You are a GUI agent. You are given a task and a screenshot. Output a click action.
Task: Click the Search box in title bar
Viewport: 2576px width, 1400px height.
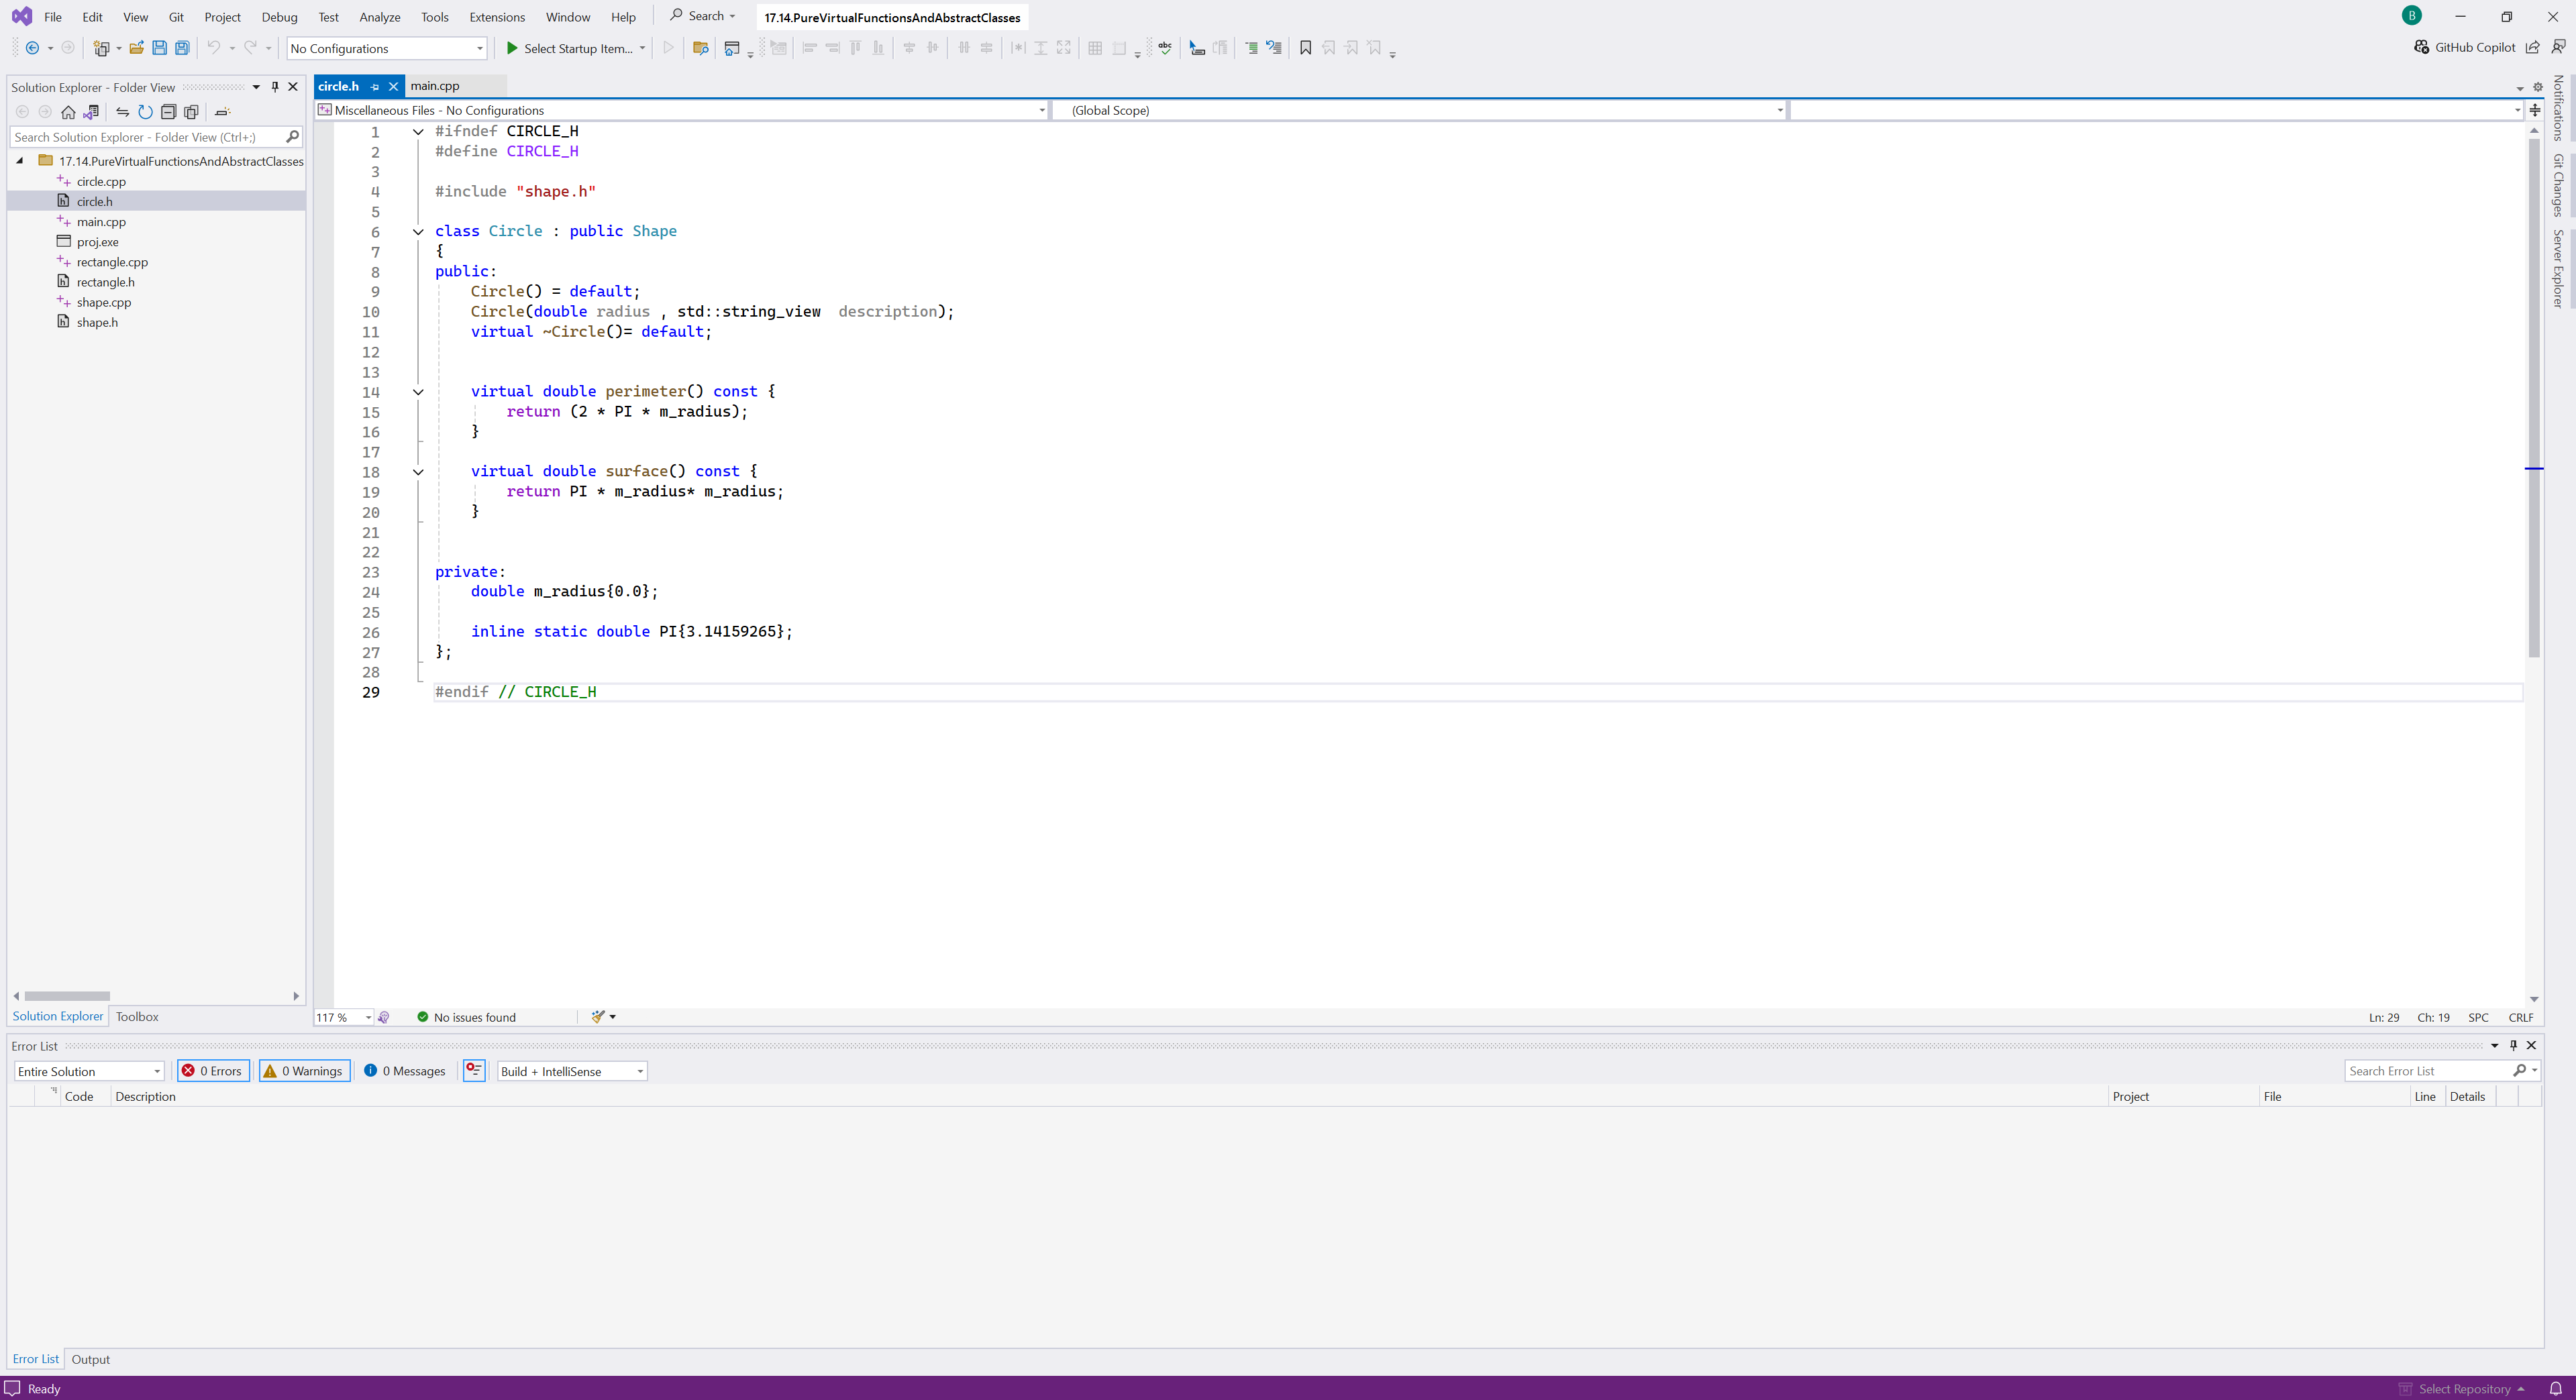(x=702, y=16)
